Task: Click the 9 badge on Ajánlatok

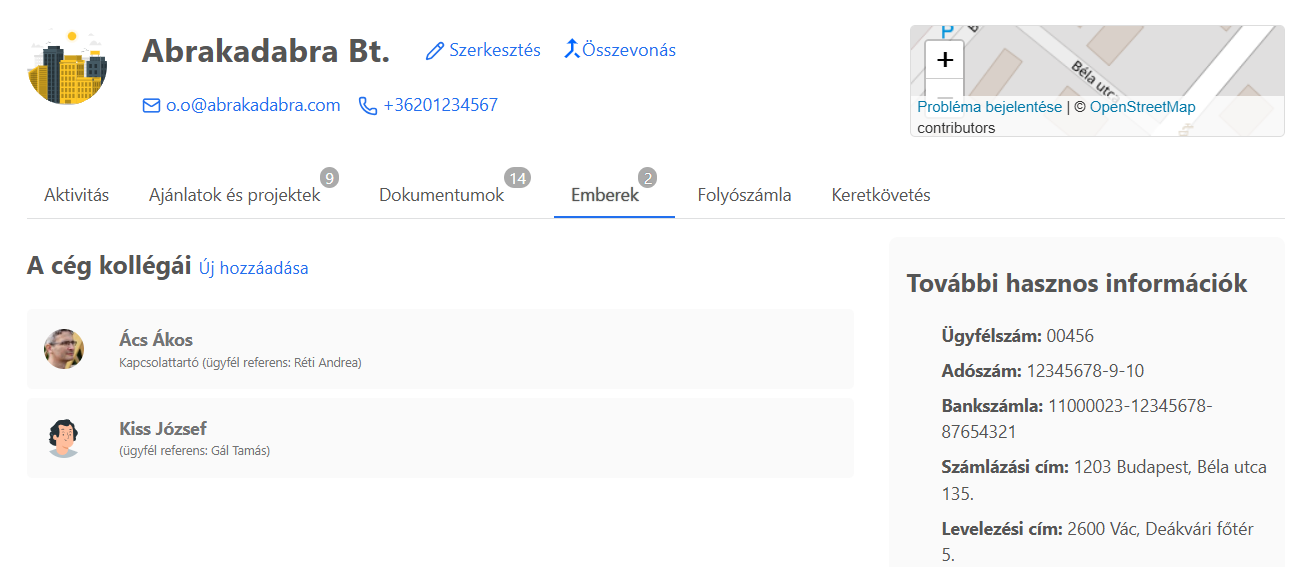Action: (x=329, y=178)
